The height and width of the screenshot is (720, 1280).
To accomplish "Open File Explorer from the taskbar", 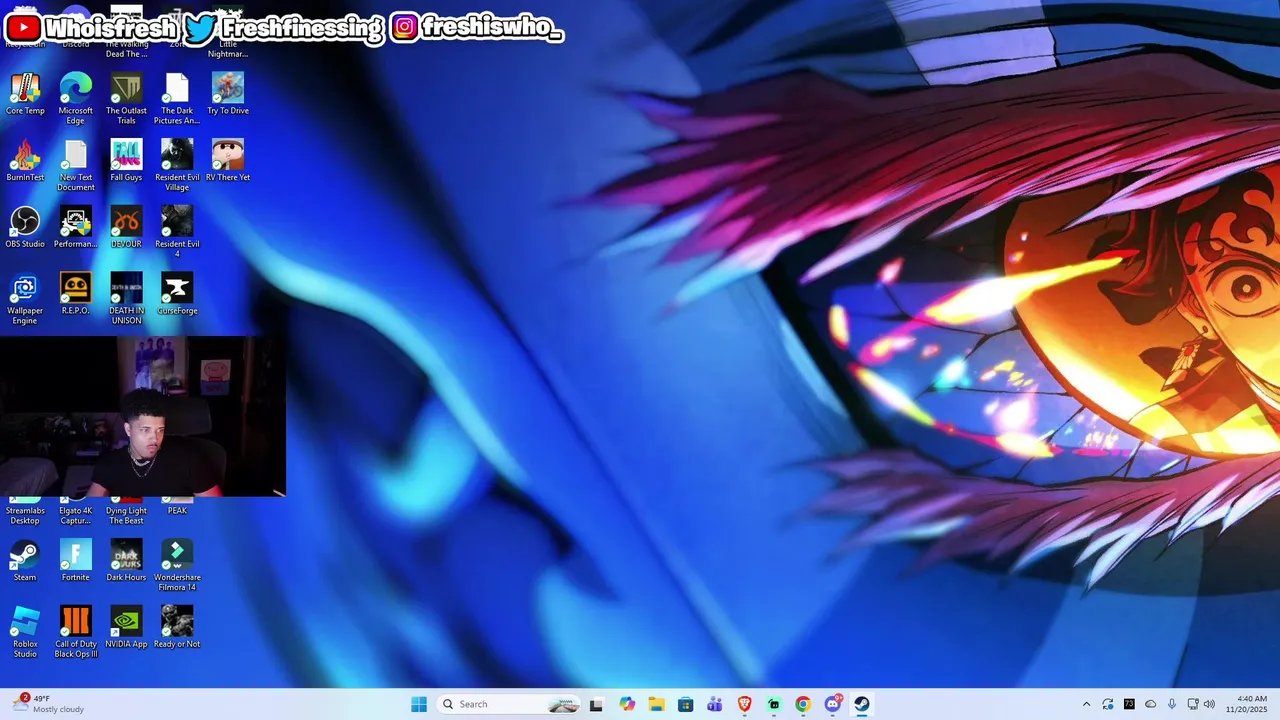I will (656, 704).
